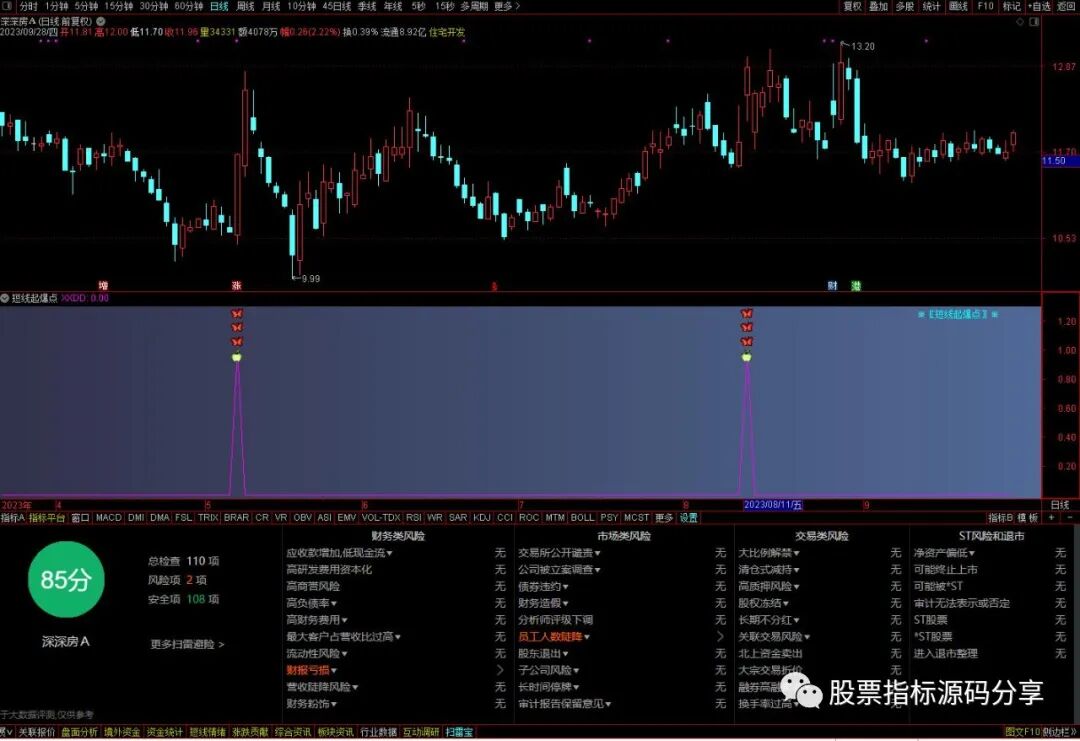Viewport: 1080px width, 741px height.
Task: Click the 港 marker below the candlesticks
Action: [855, 285]
